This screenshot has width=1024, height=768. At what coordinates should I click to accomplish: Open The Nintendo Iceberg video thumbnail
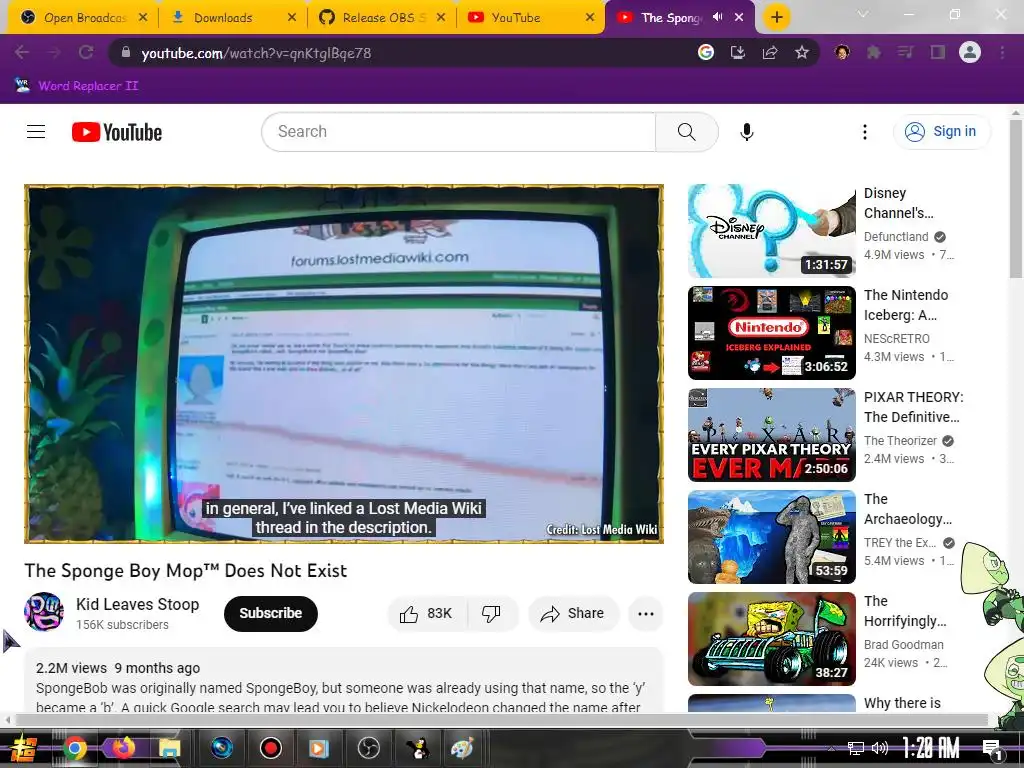click(x=771, y=333)
